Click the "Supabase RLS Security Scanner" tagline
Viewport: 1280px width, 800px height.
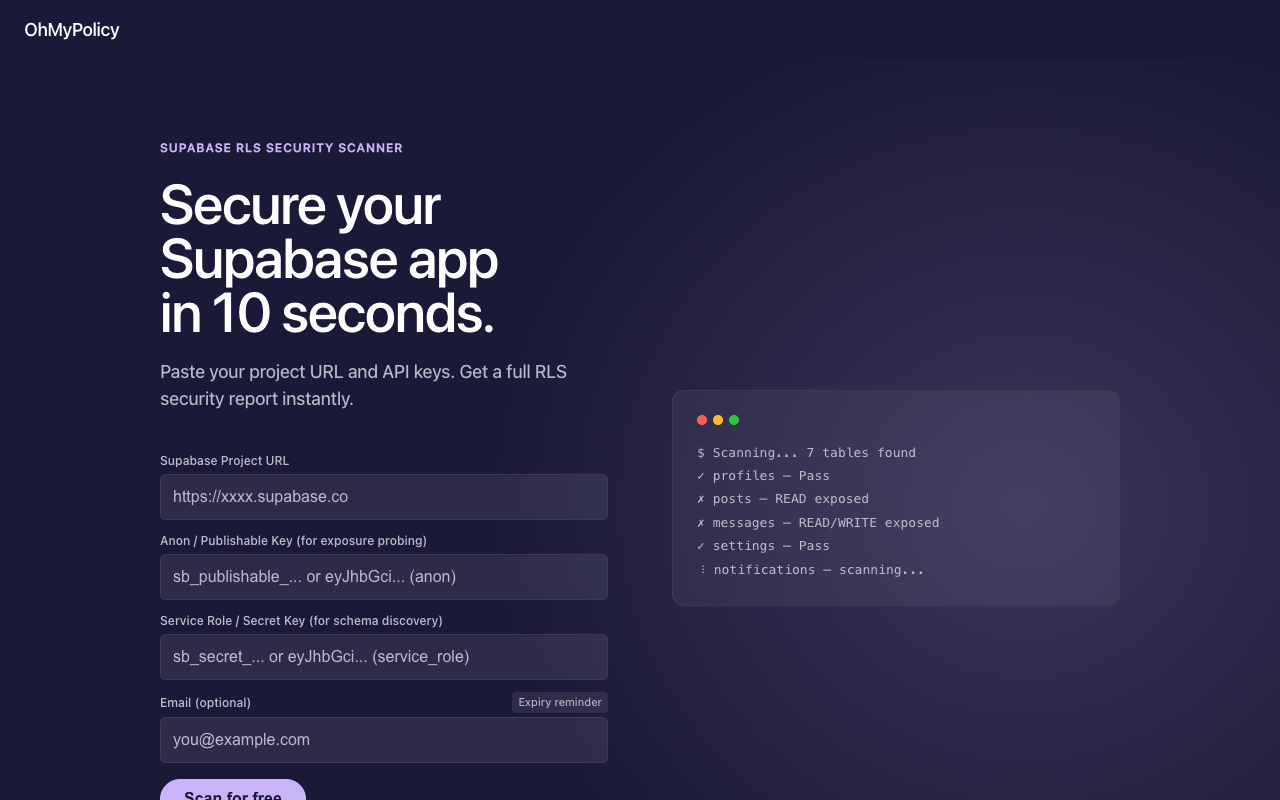click(x=281, y=148)
